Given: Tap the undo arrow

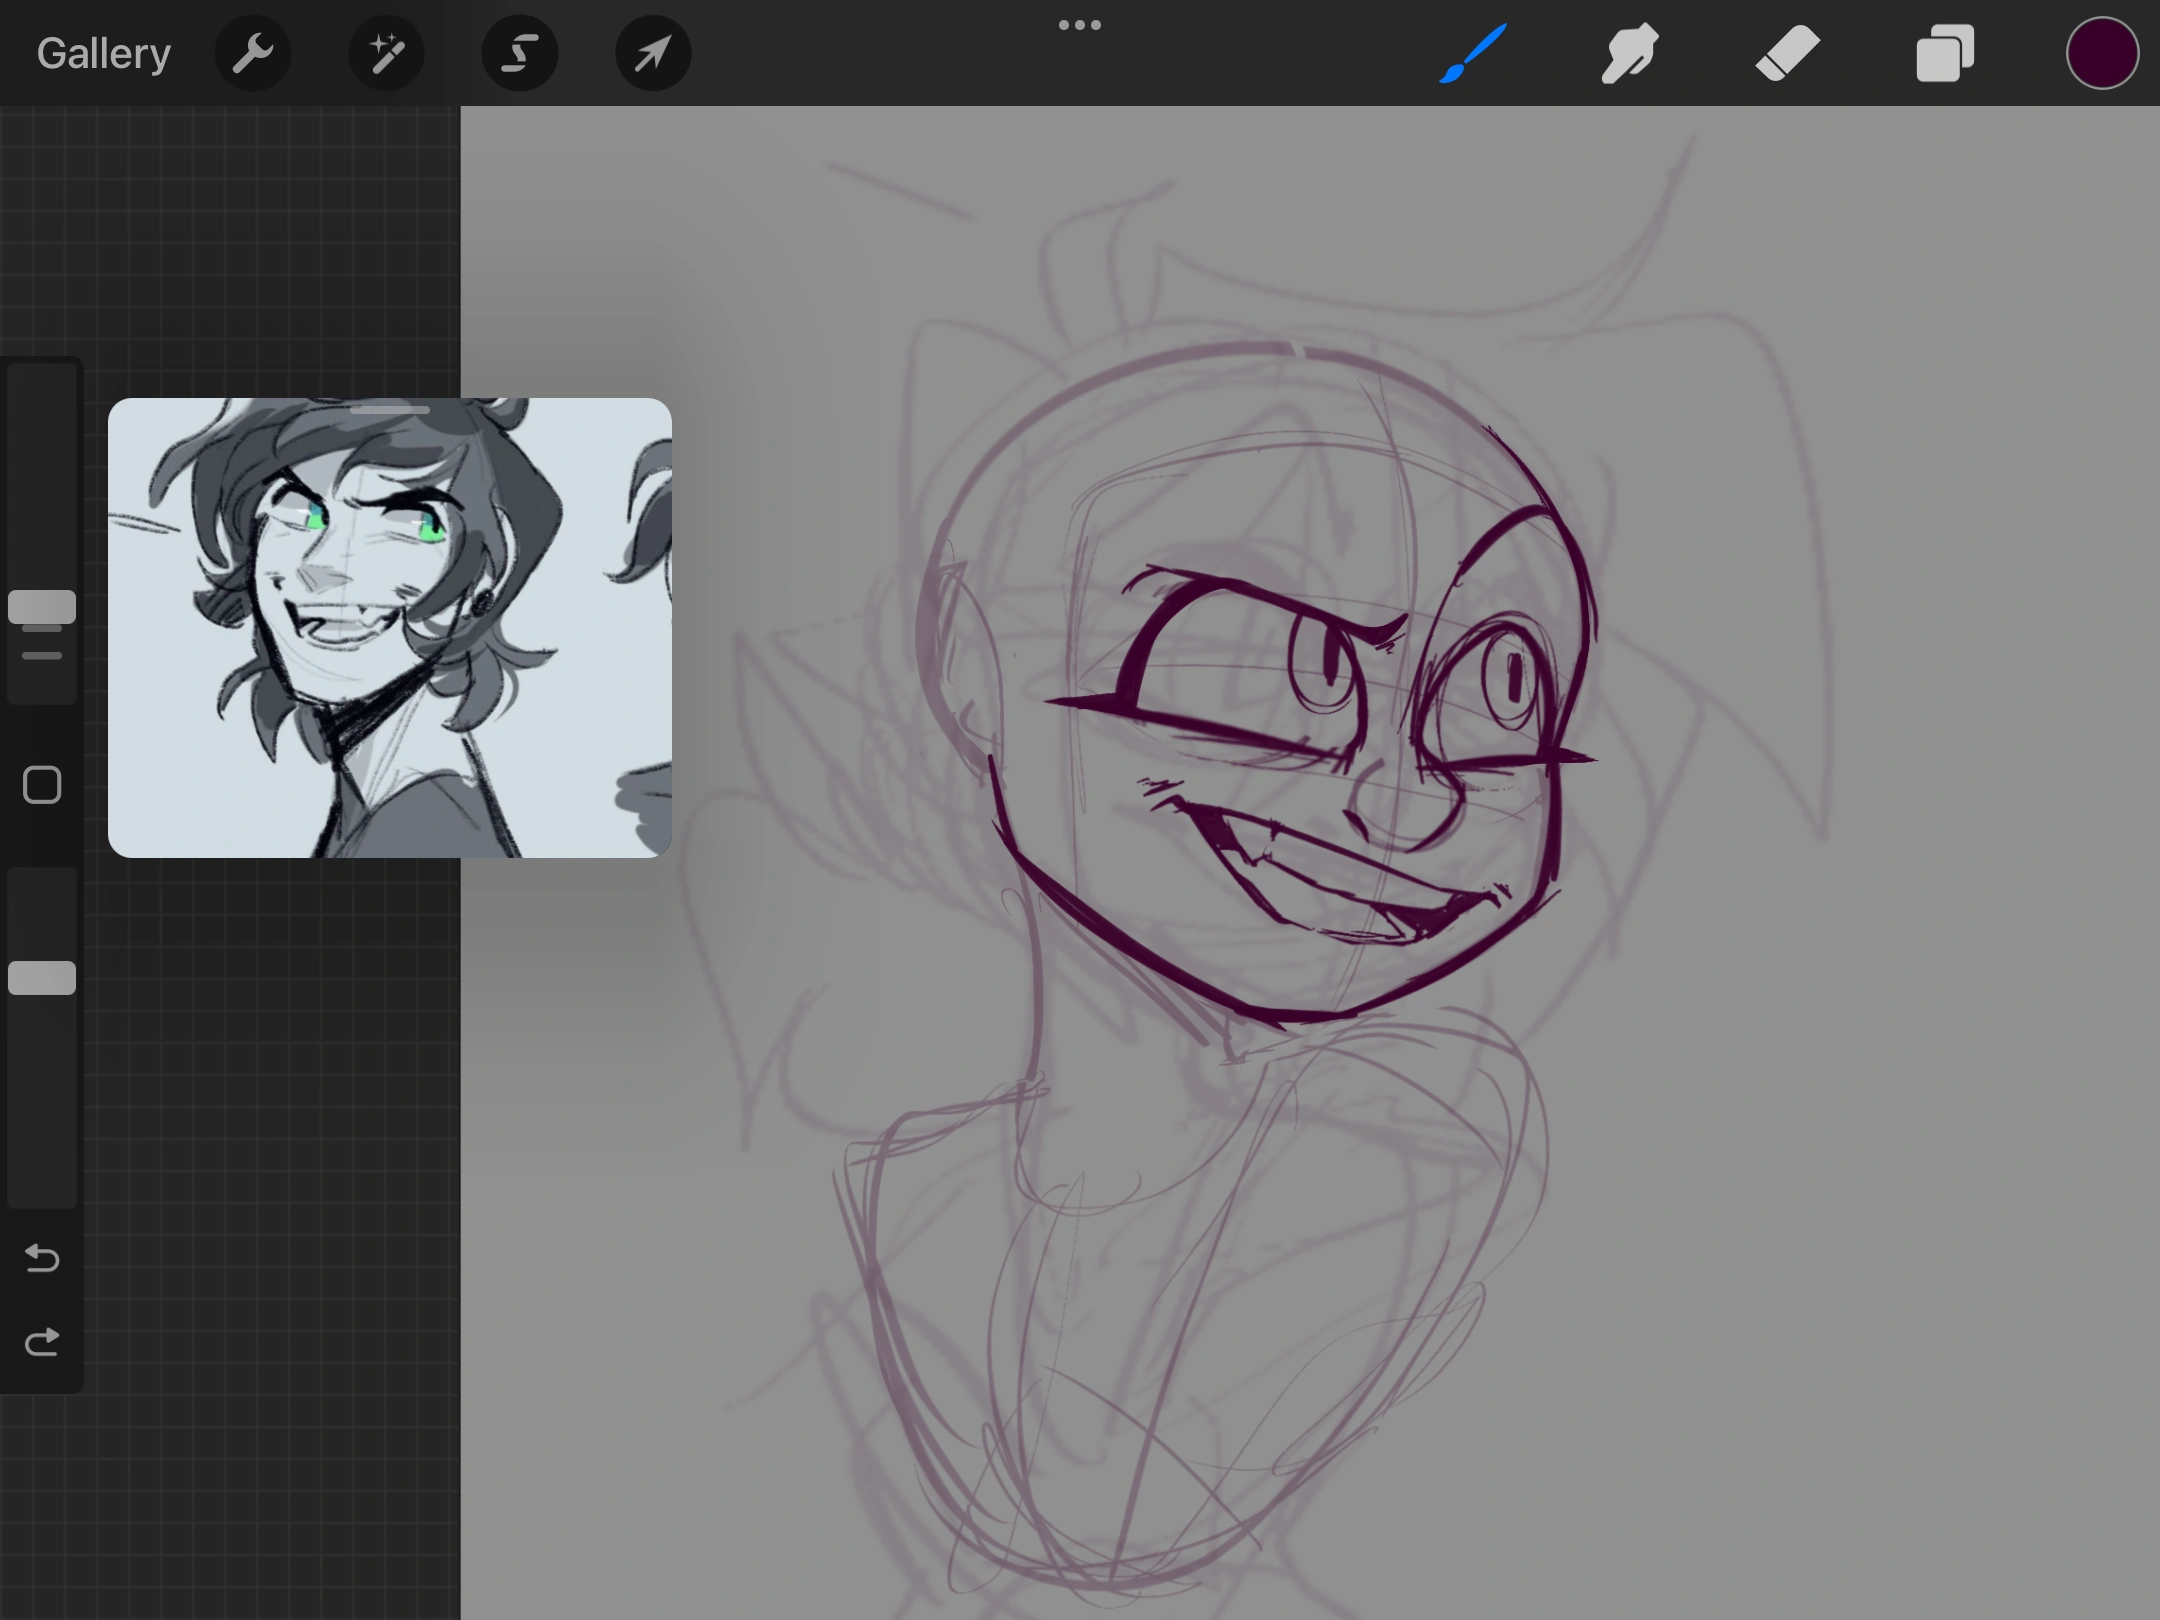Looking at the screenshot, I should coord(42,1259).
